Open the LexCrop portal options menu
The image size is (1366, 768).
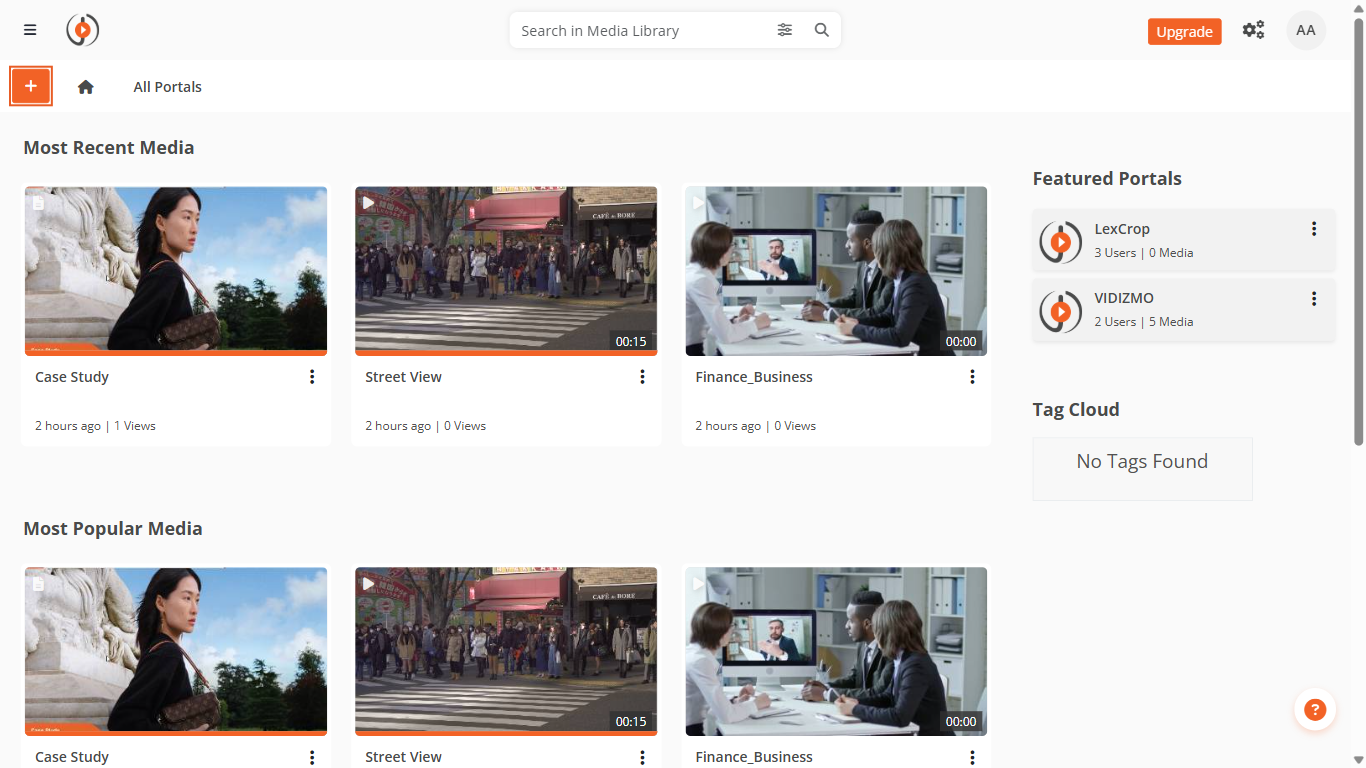point(1314,229)
